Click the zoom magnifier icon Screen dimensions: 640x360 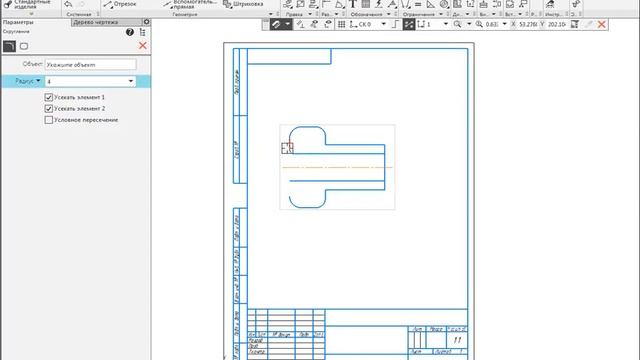458,24
